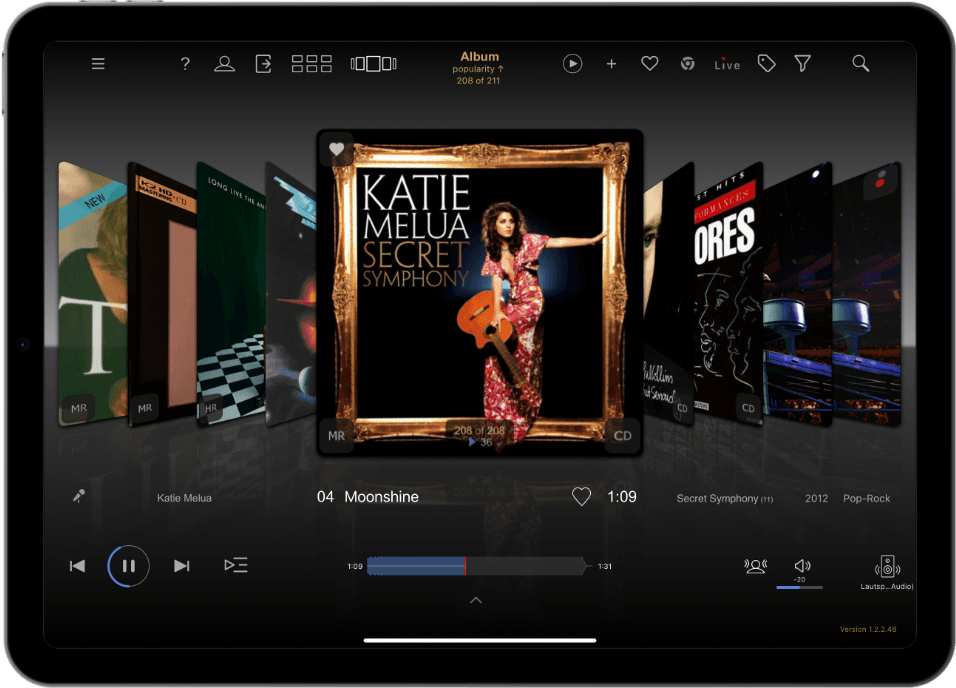Change the Album popularity sort header
Screen dimensions: 956x688
pyautogui.click(x=479, y=68)
